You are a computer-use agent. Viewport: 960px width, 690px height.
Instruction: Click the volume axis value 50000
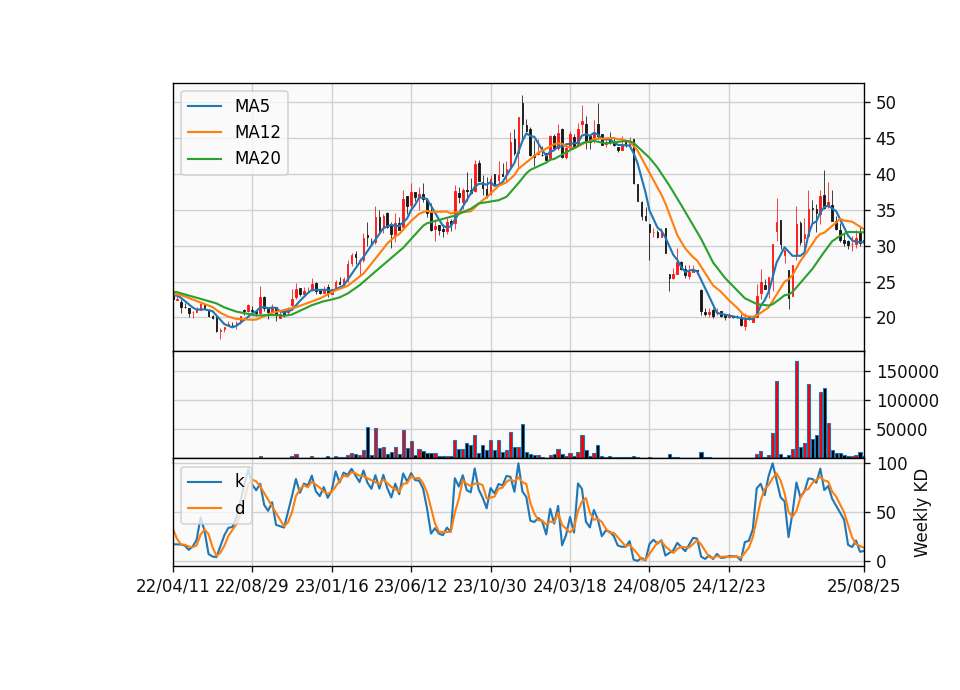tap(902, 430)
